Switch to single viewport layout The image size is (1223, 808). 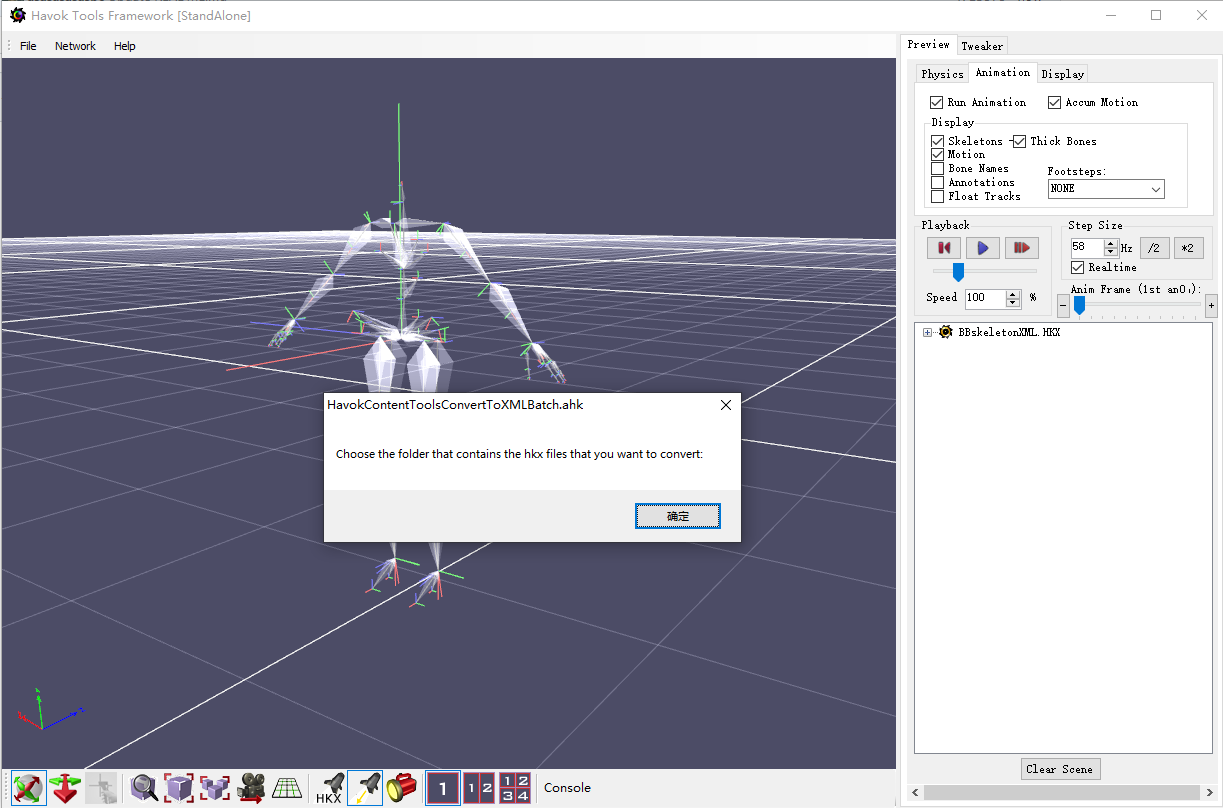coord(443,788)
